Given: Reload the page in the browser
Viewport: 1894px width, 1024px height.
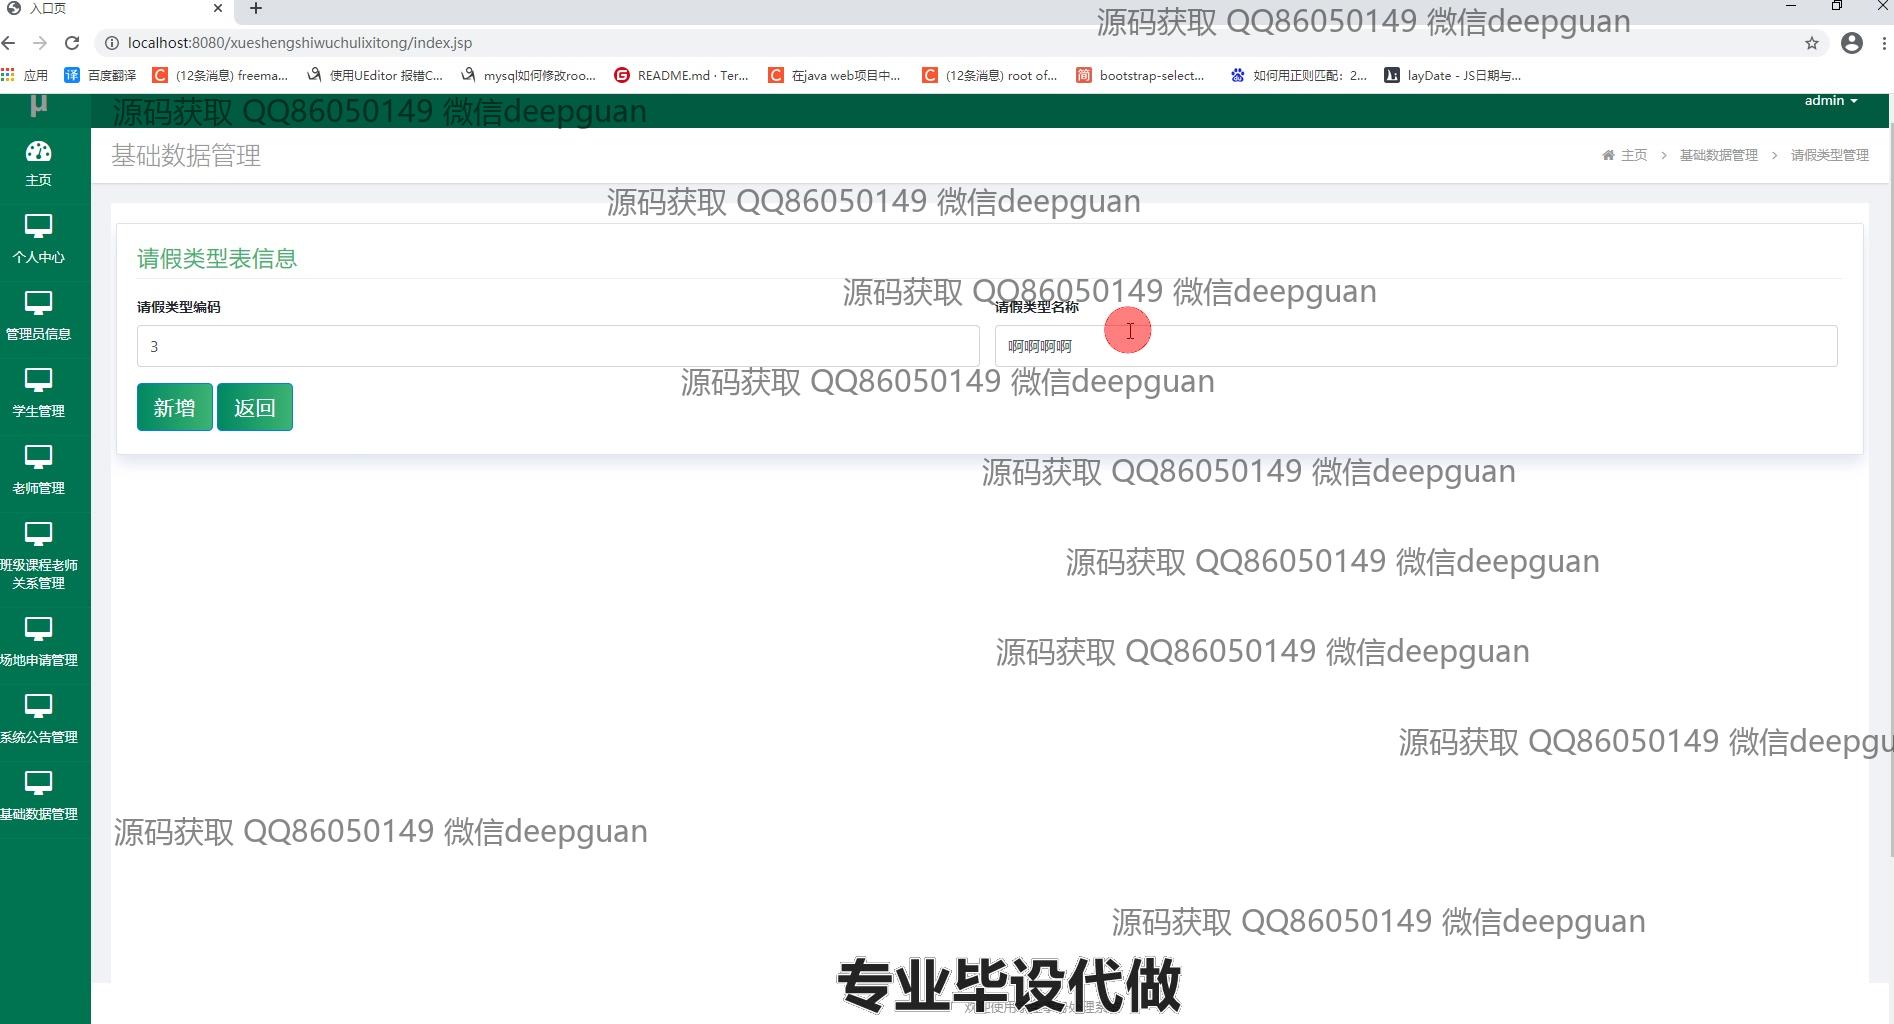Looking at the screenshot, I should pyautogui.click(x=72, y=43).
